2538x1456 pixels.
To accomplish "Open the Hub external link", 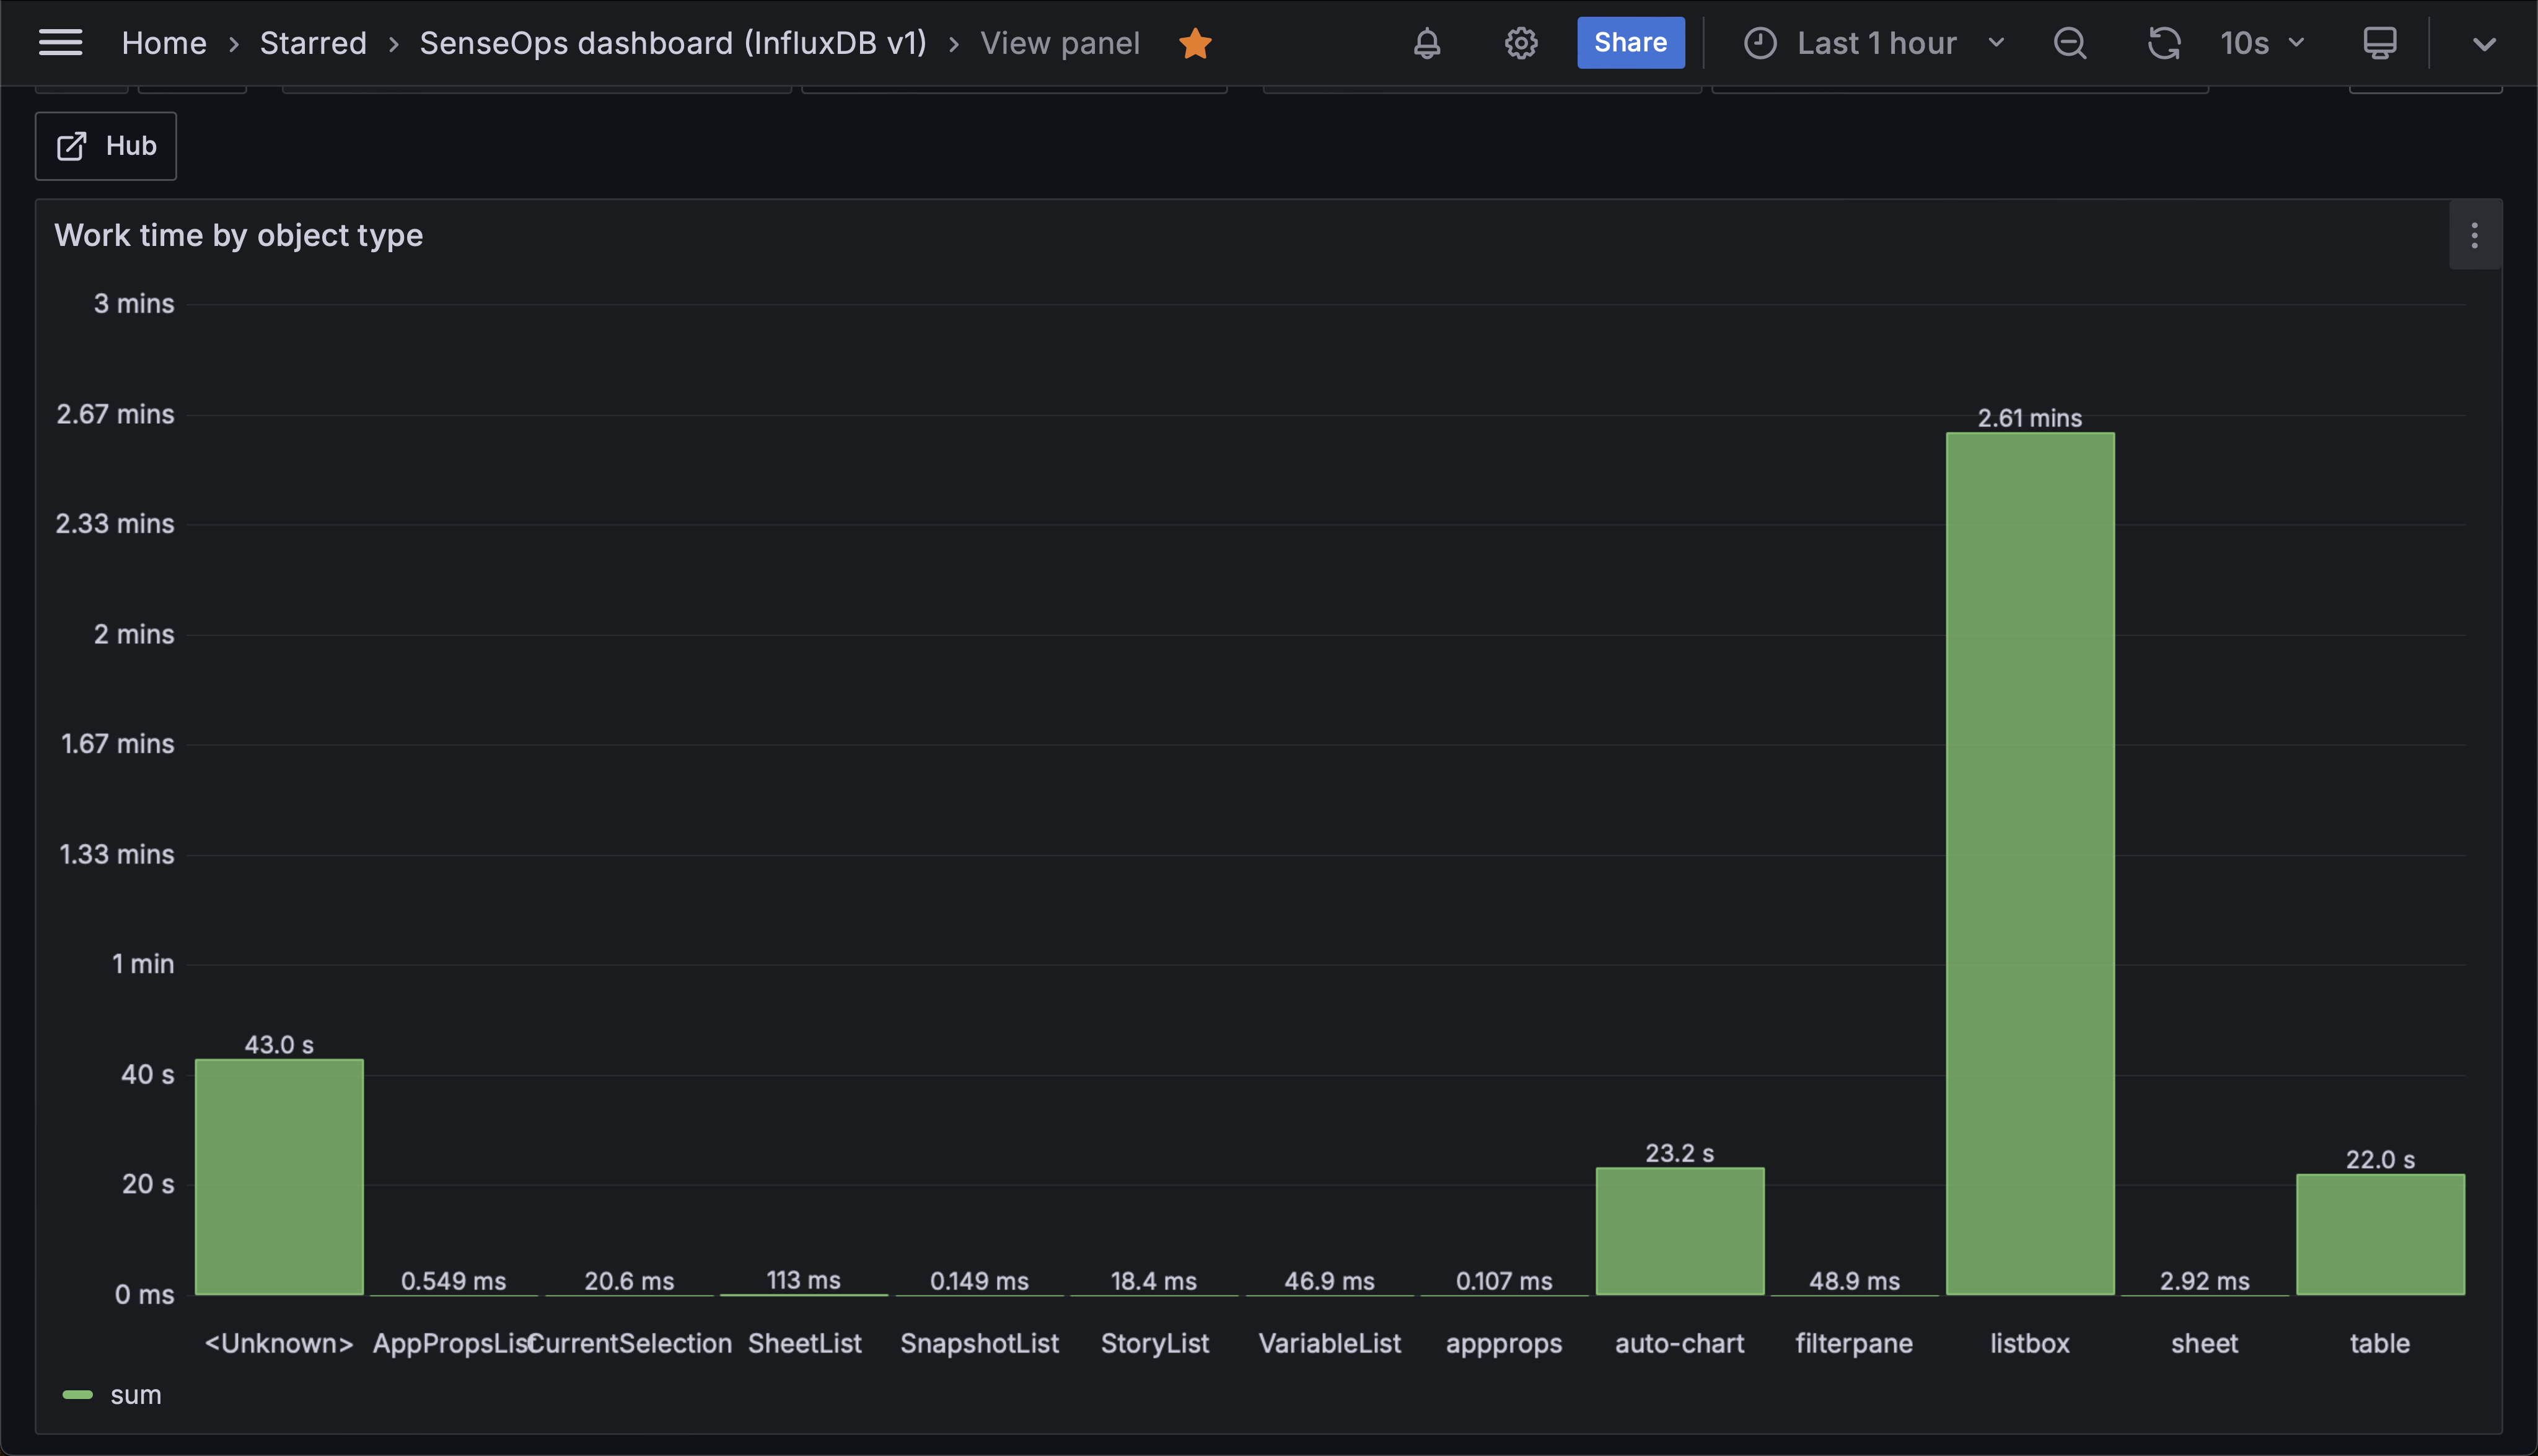I will pos(106,146).
